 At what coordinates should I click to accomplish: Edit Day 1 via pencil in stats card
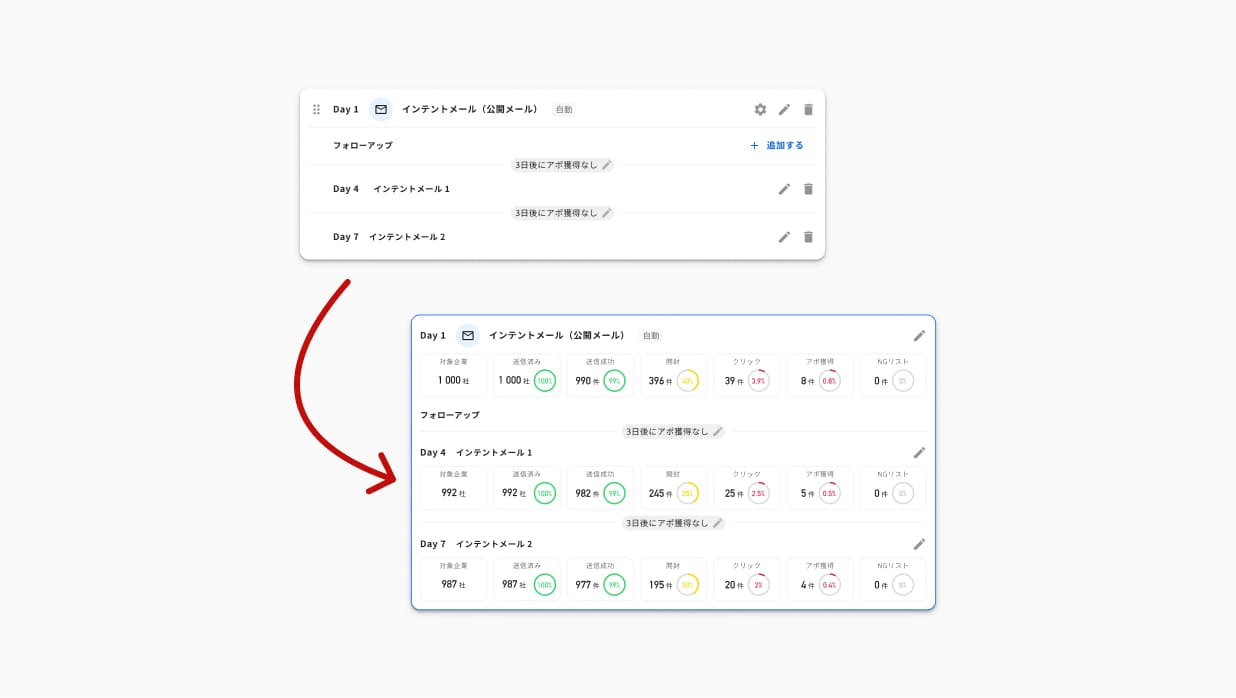click(919, 336)
